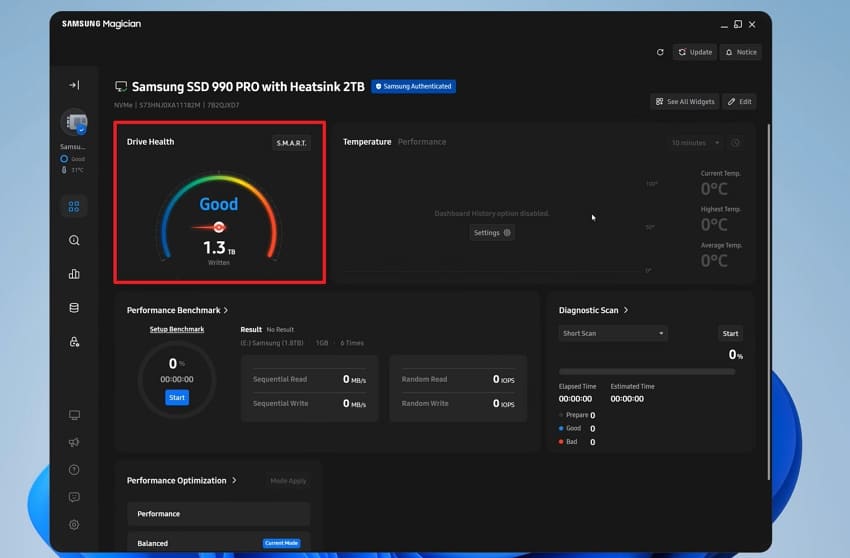This screenshot has height=558, width=850.
Task: Click the drive health gauge
Action: point(219,217)
